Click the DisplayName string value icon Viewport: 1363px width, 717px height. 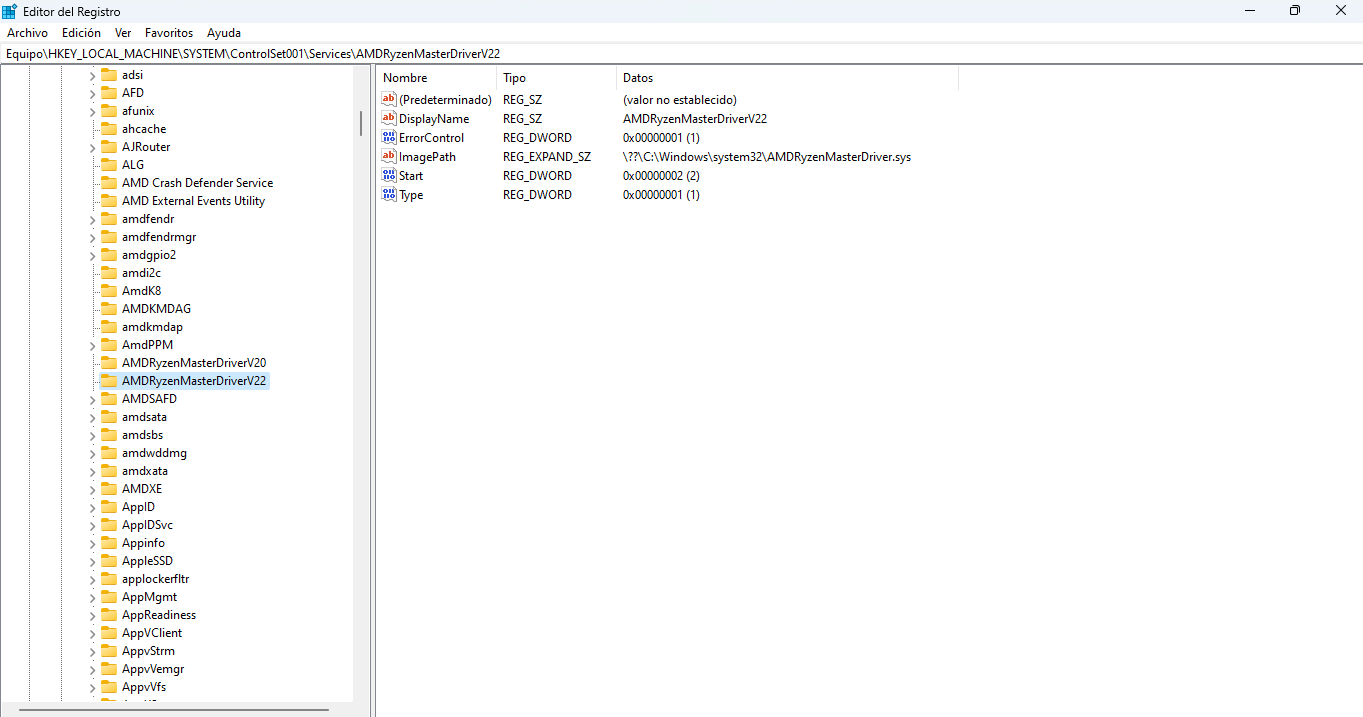[389, 119]
